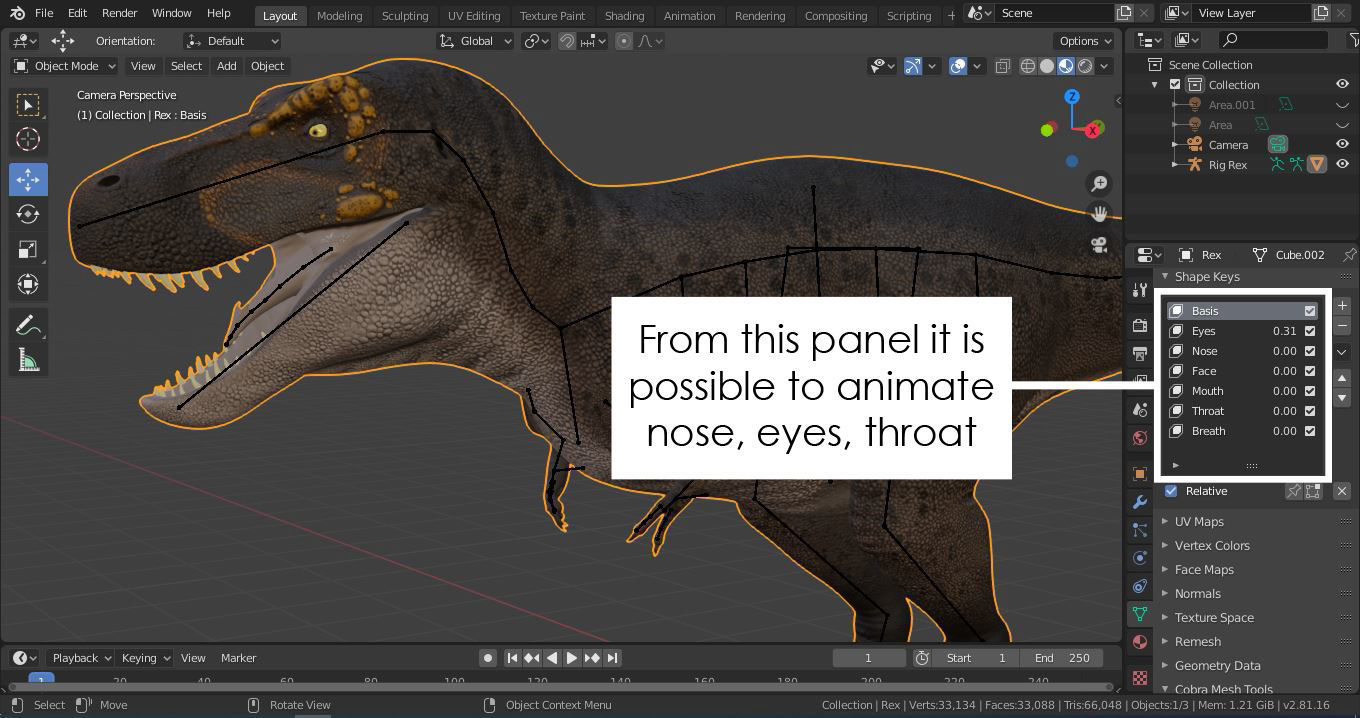Open Object Mode dropdown
This screenshot has width=1360, height=718.
coord(65,66)
